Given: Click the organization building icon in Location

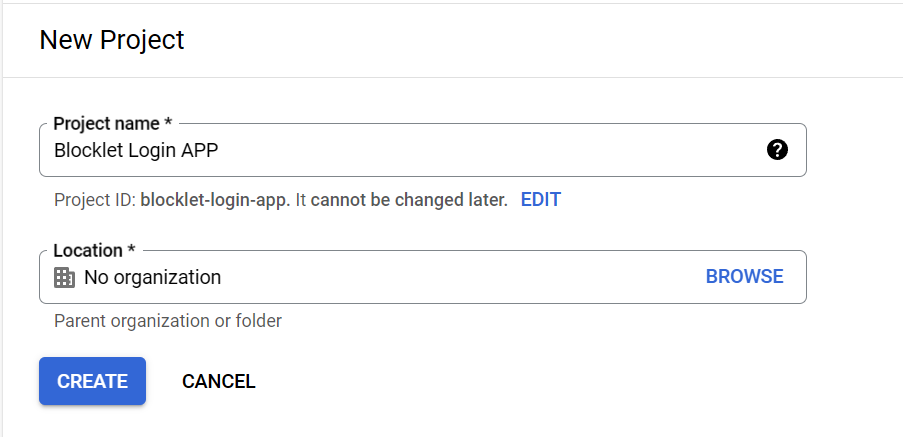Looking at the screenshot, I should [64, 277].
